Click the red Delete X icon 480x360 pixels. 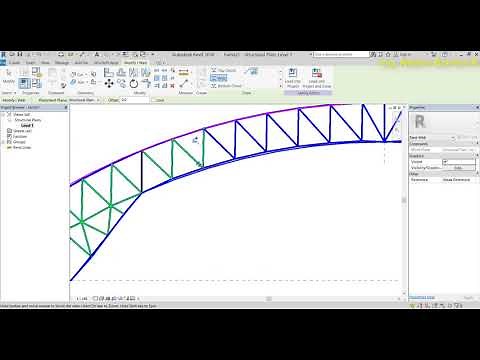pyautogui.click(x=172, y=86)
